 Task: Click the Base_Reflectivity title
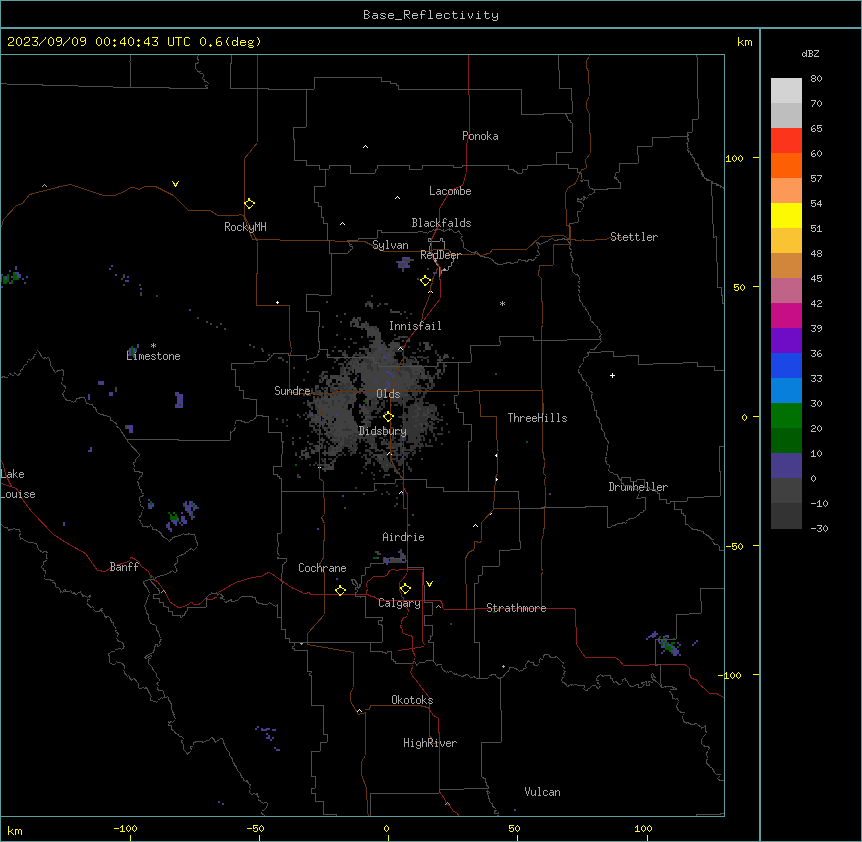431,15
